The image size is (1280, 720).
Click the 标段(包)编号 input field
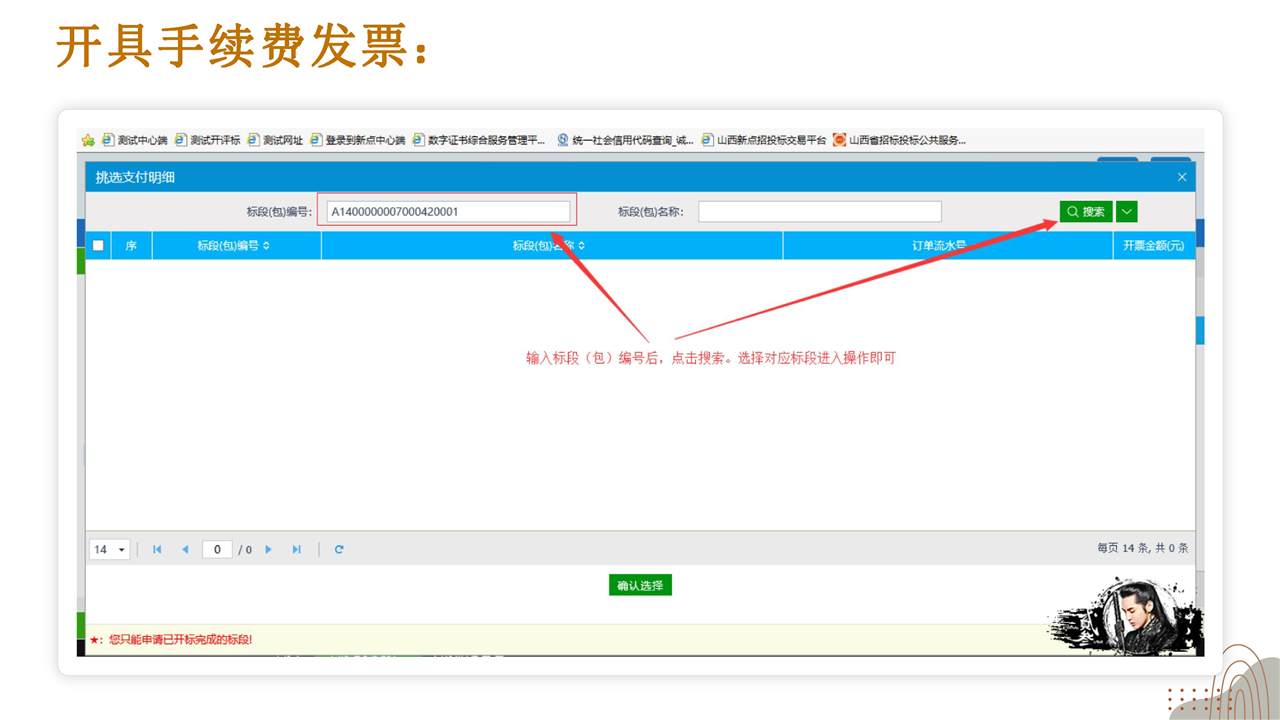point(448,212)
